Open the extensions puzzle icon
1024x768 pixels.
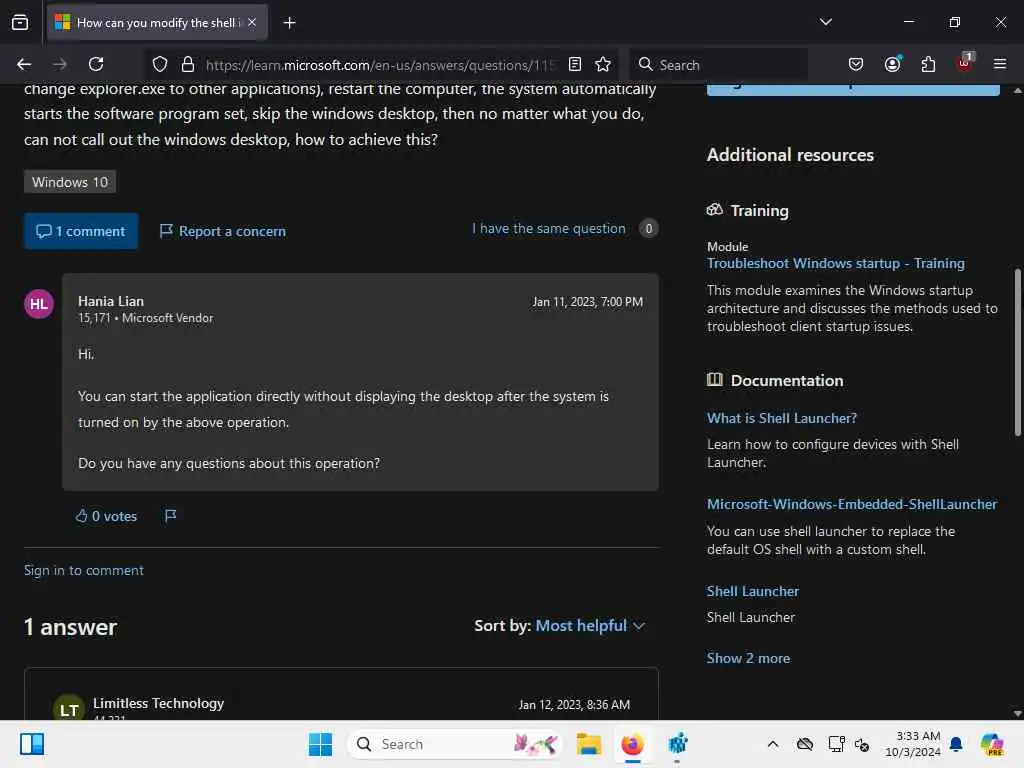[x=928, y=64]
